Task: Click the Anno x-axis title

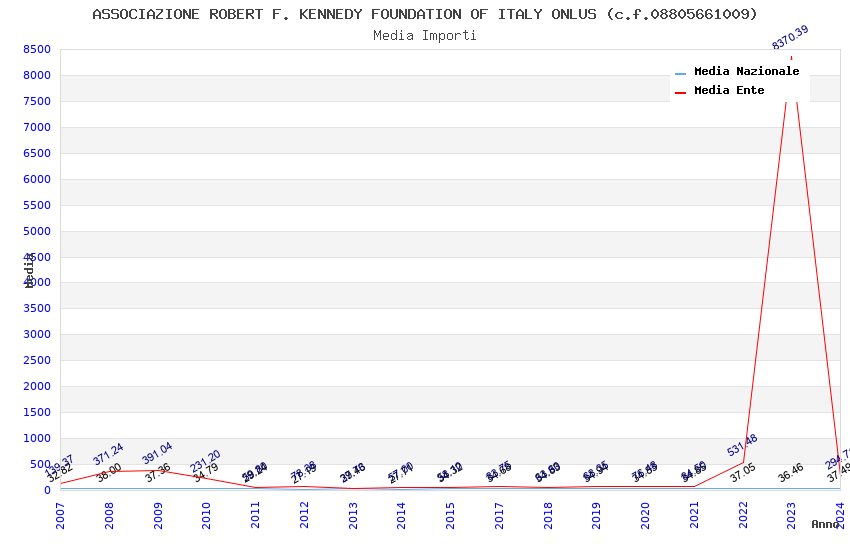Action: [825, 524]
